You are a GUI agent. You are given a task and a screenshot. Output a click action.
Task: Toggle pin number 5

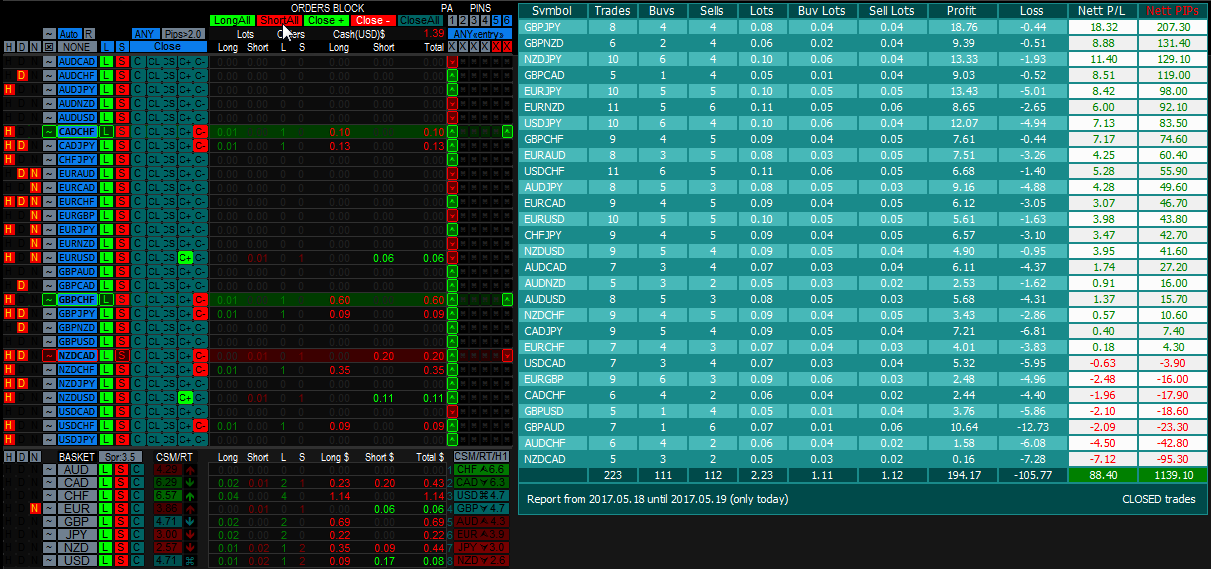tap(496, 20)
